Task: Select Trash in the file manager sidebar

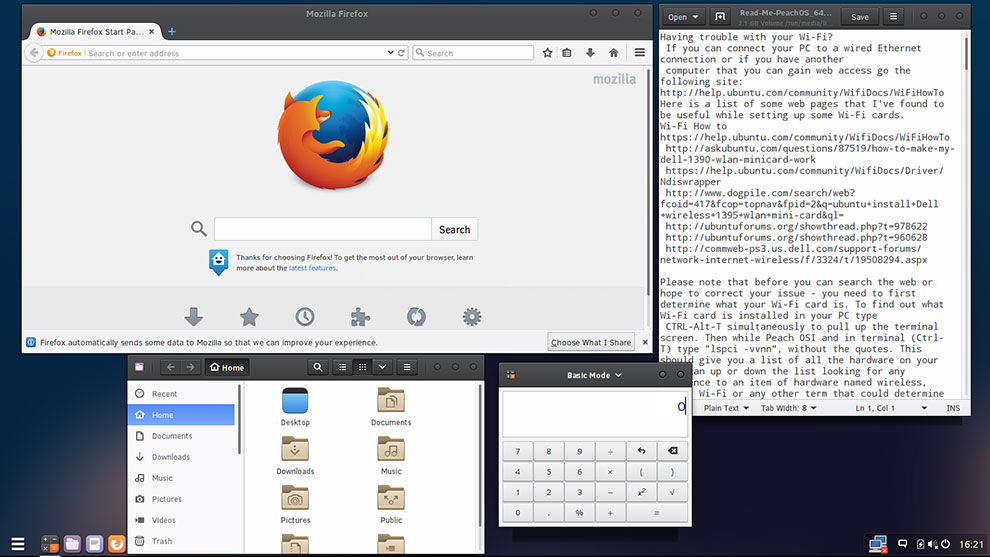Action: (x=182, y=541)
